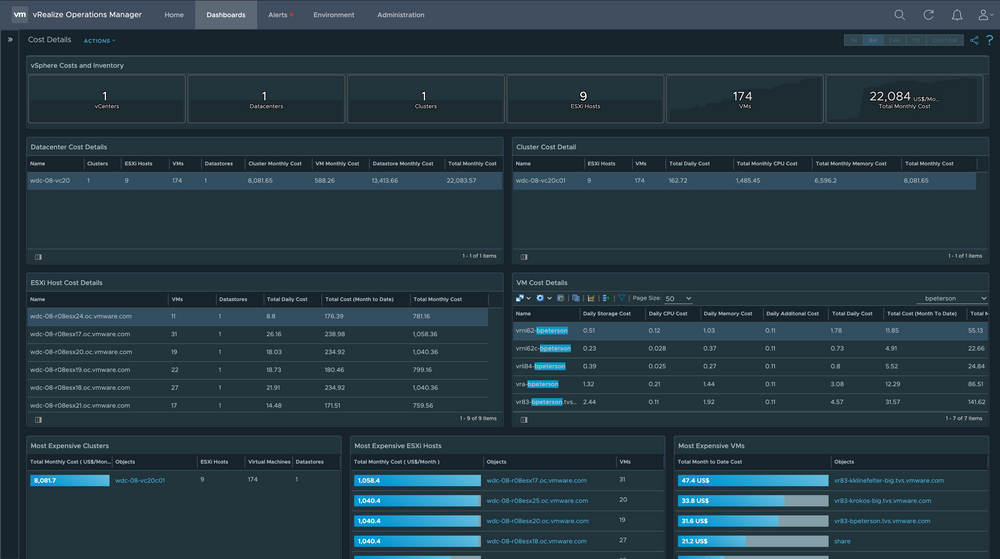Viewport: 1000px width, 559px height.
Task: Open vr83-krokos-big.tvs.vmware.com VM link
Action: click(x=882, y=501)
